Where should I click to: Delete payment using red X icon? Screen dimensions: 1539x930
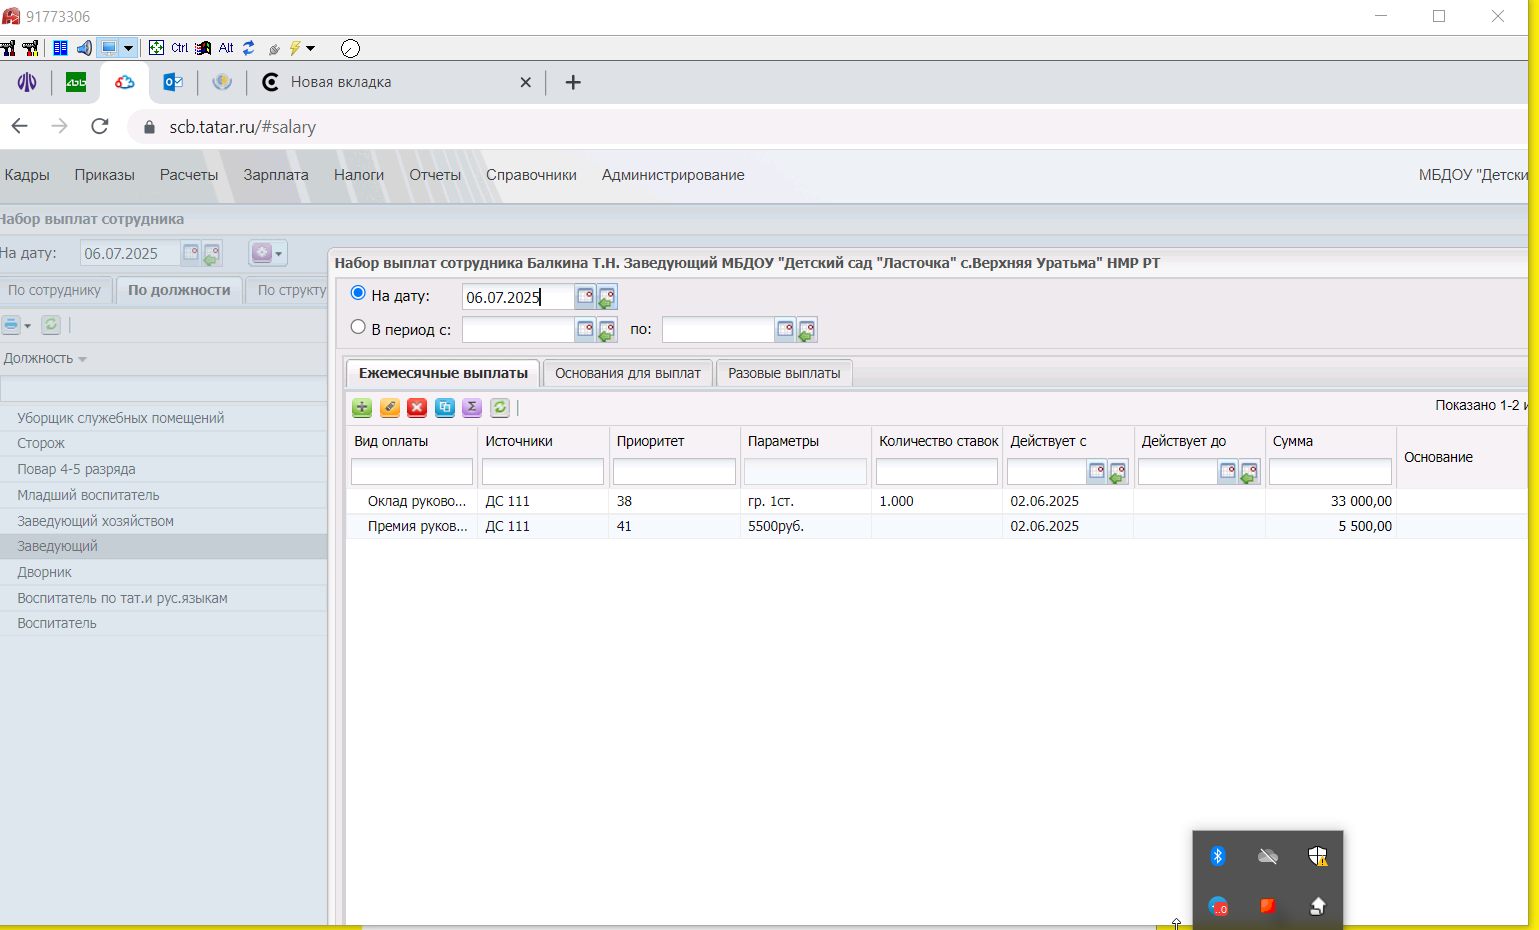tap(417, 407)
